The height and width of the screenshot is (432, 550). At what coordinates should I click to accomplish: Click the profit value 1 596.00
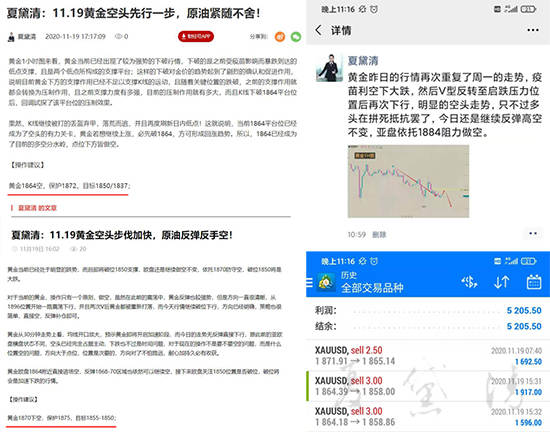[528, 423]
